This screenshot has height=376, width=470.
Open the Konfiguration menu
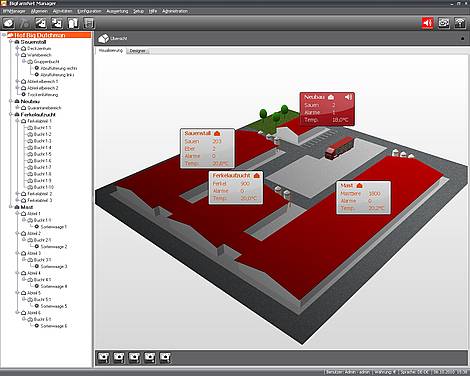coord(89,11)
